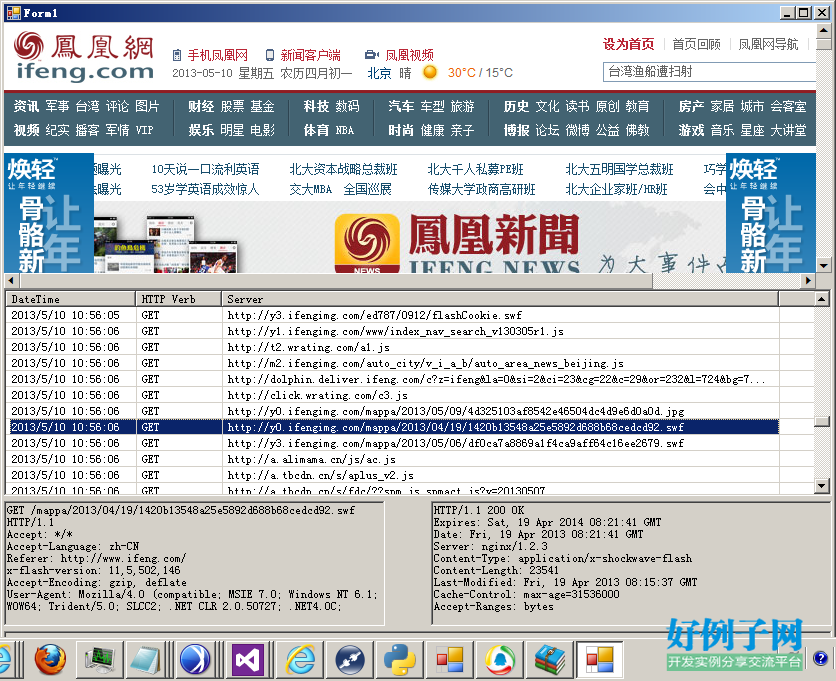Click web page scrollbar down arrow
The height and width of the screenshot is (681, 836).
click(x=823, y=266)
